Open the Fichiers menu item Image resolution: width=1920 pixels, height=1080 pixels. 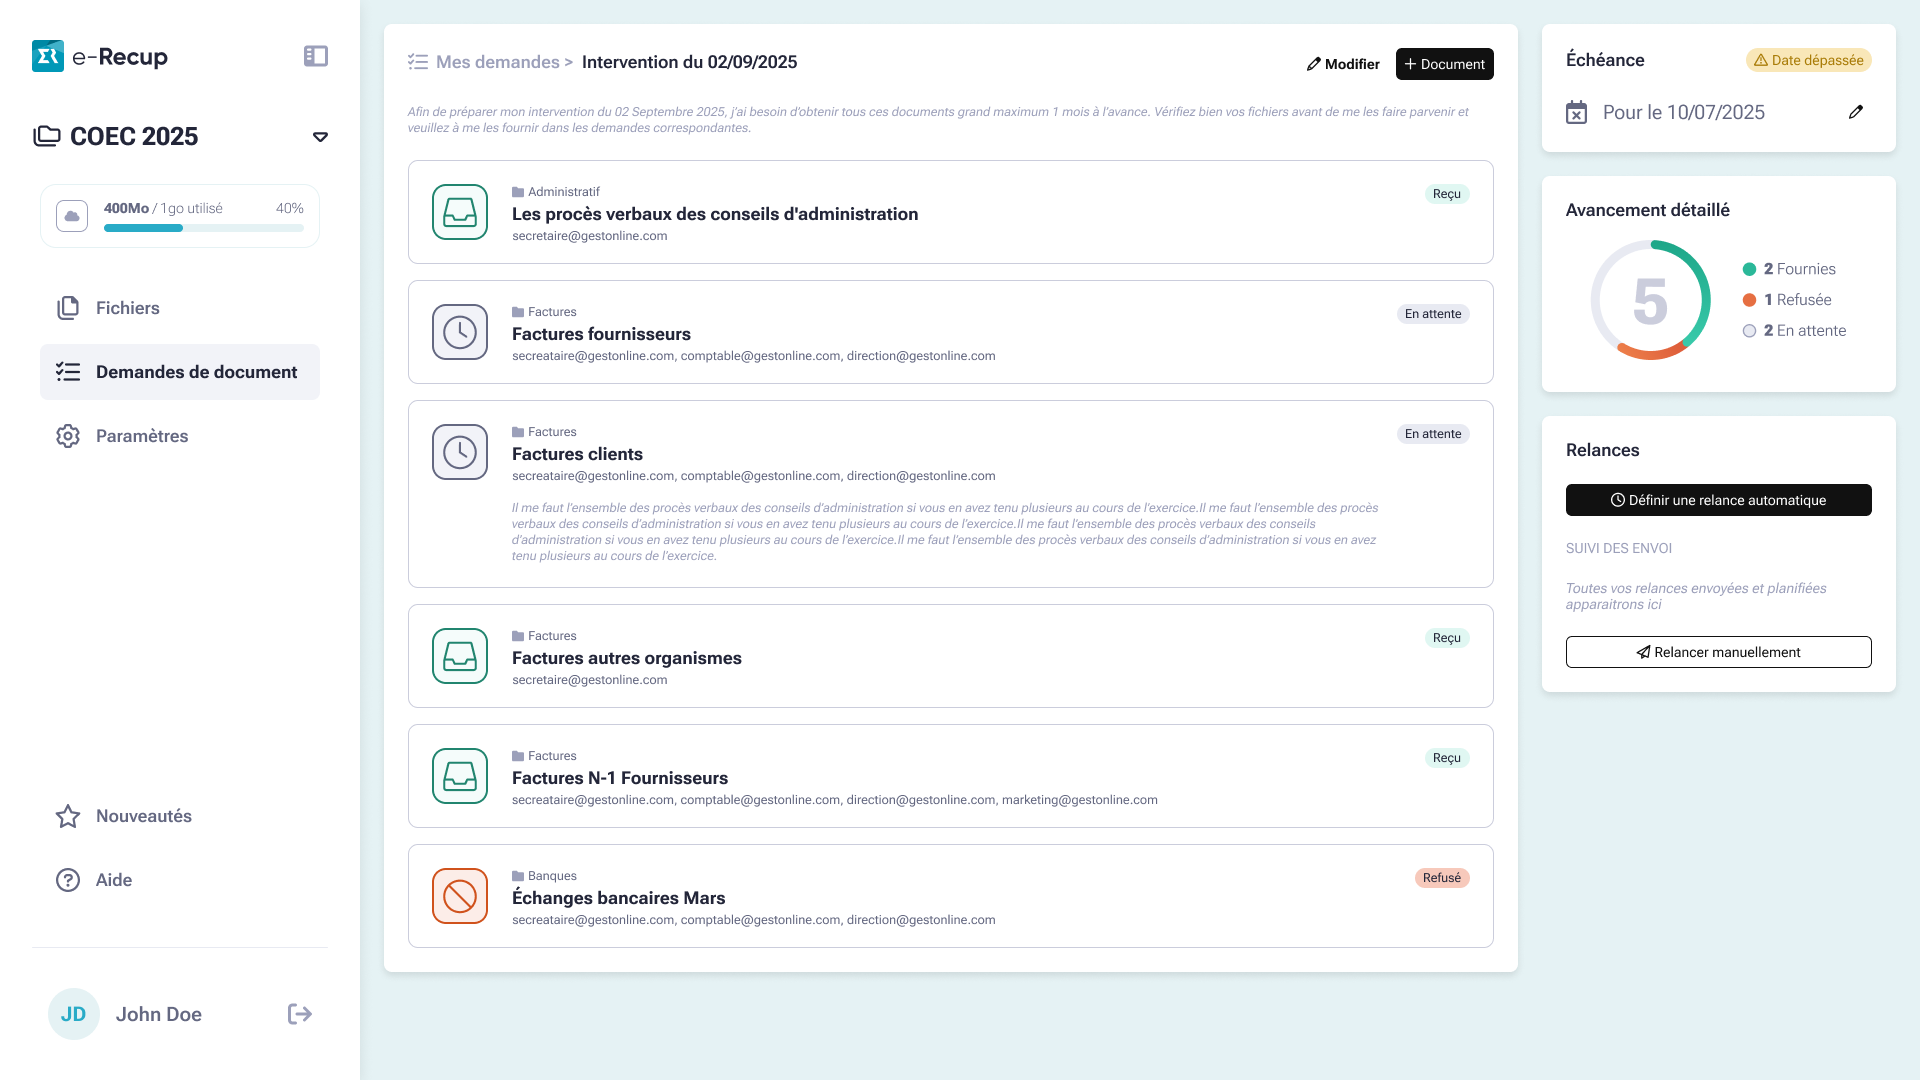coord(128,308)
